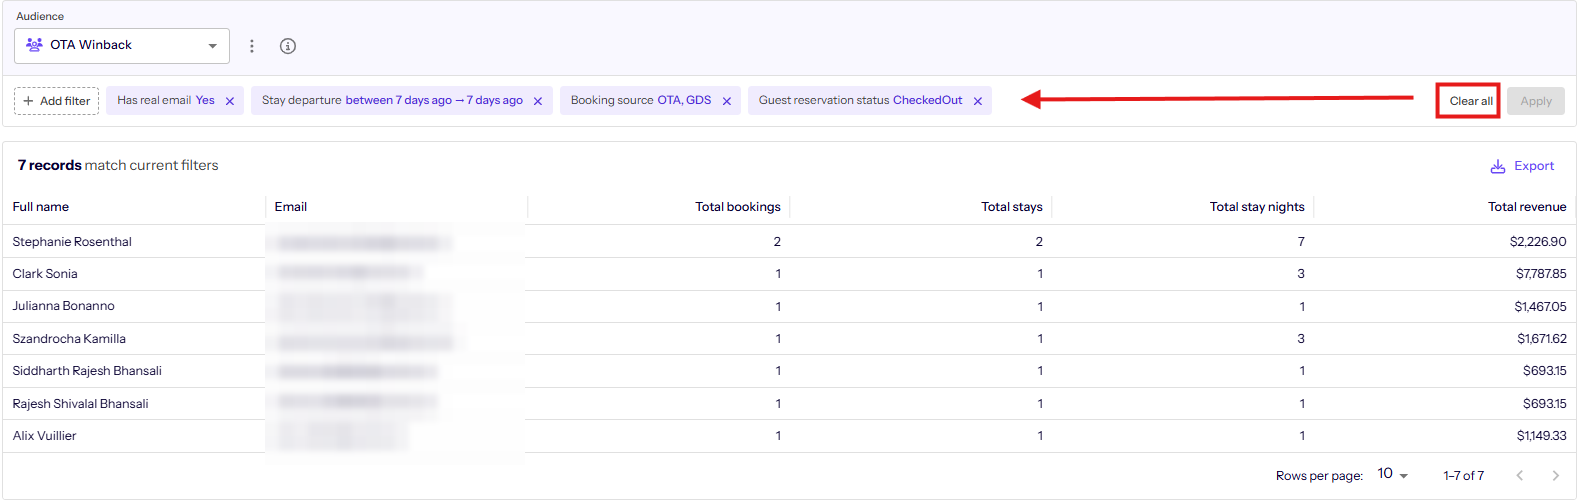Go to the next page

(x=1555, y=476)
